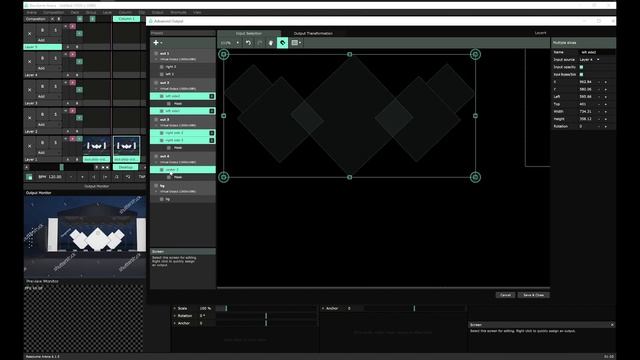This screenshot has width=640, height=360.
Task: Click the right-middle resize handle of selection
Action: [475, 116]
